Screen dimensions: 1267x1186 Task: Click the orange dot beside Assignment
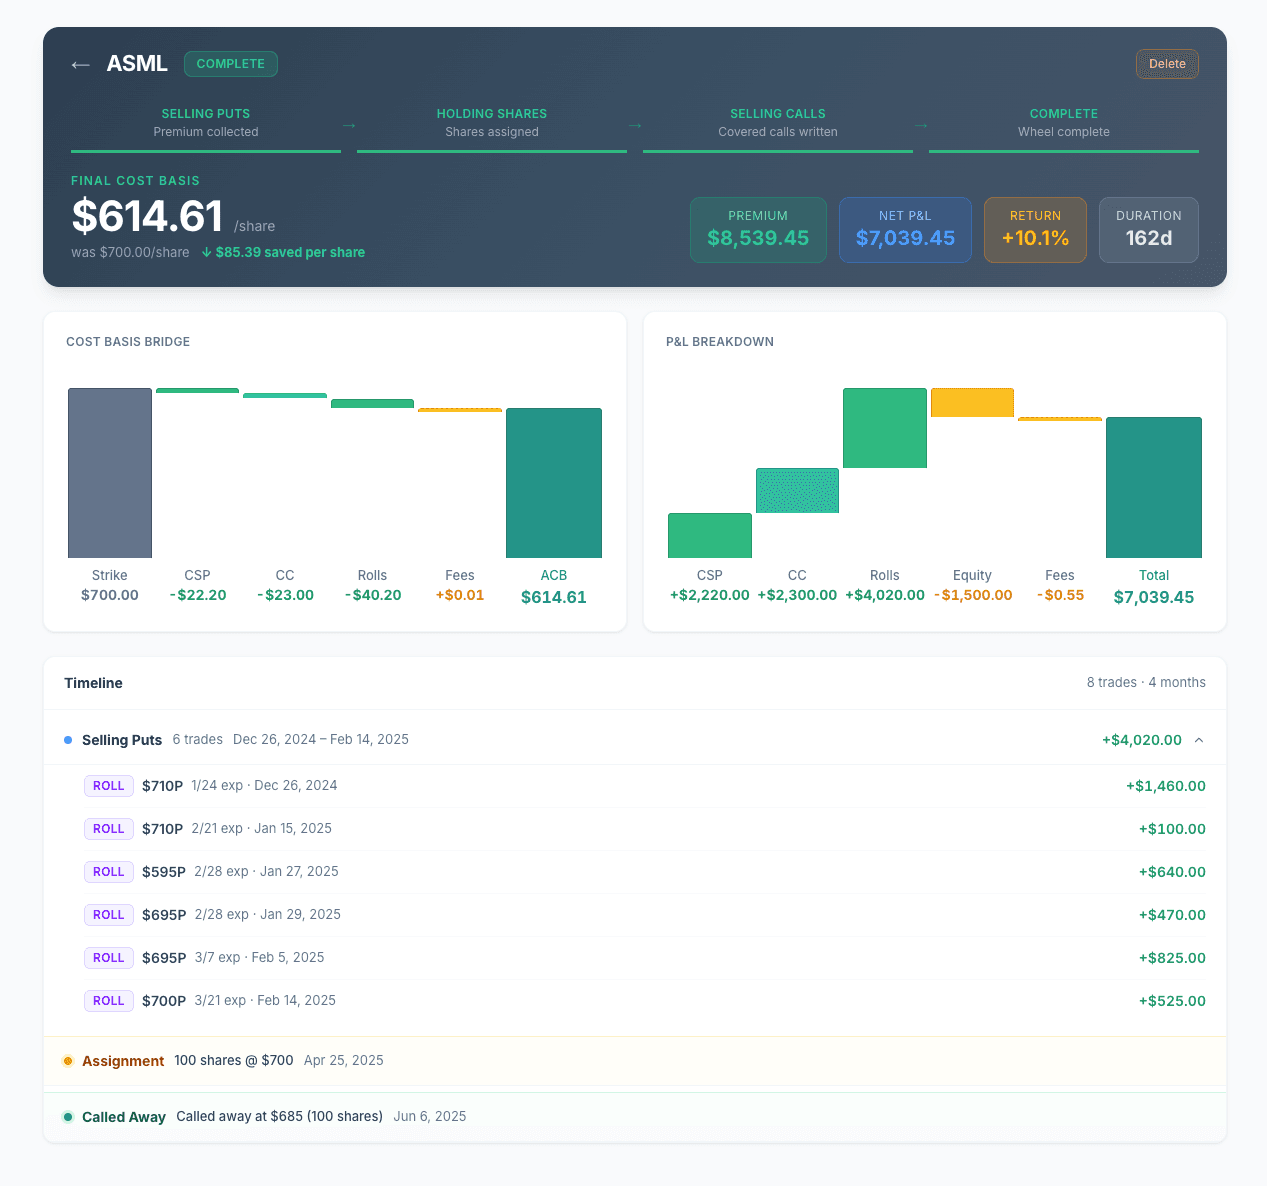[68, 1061]
